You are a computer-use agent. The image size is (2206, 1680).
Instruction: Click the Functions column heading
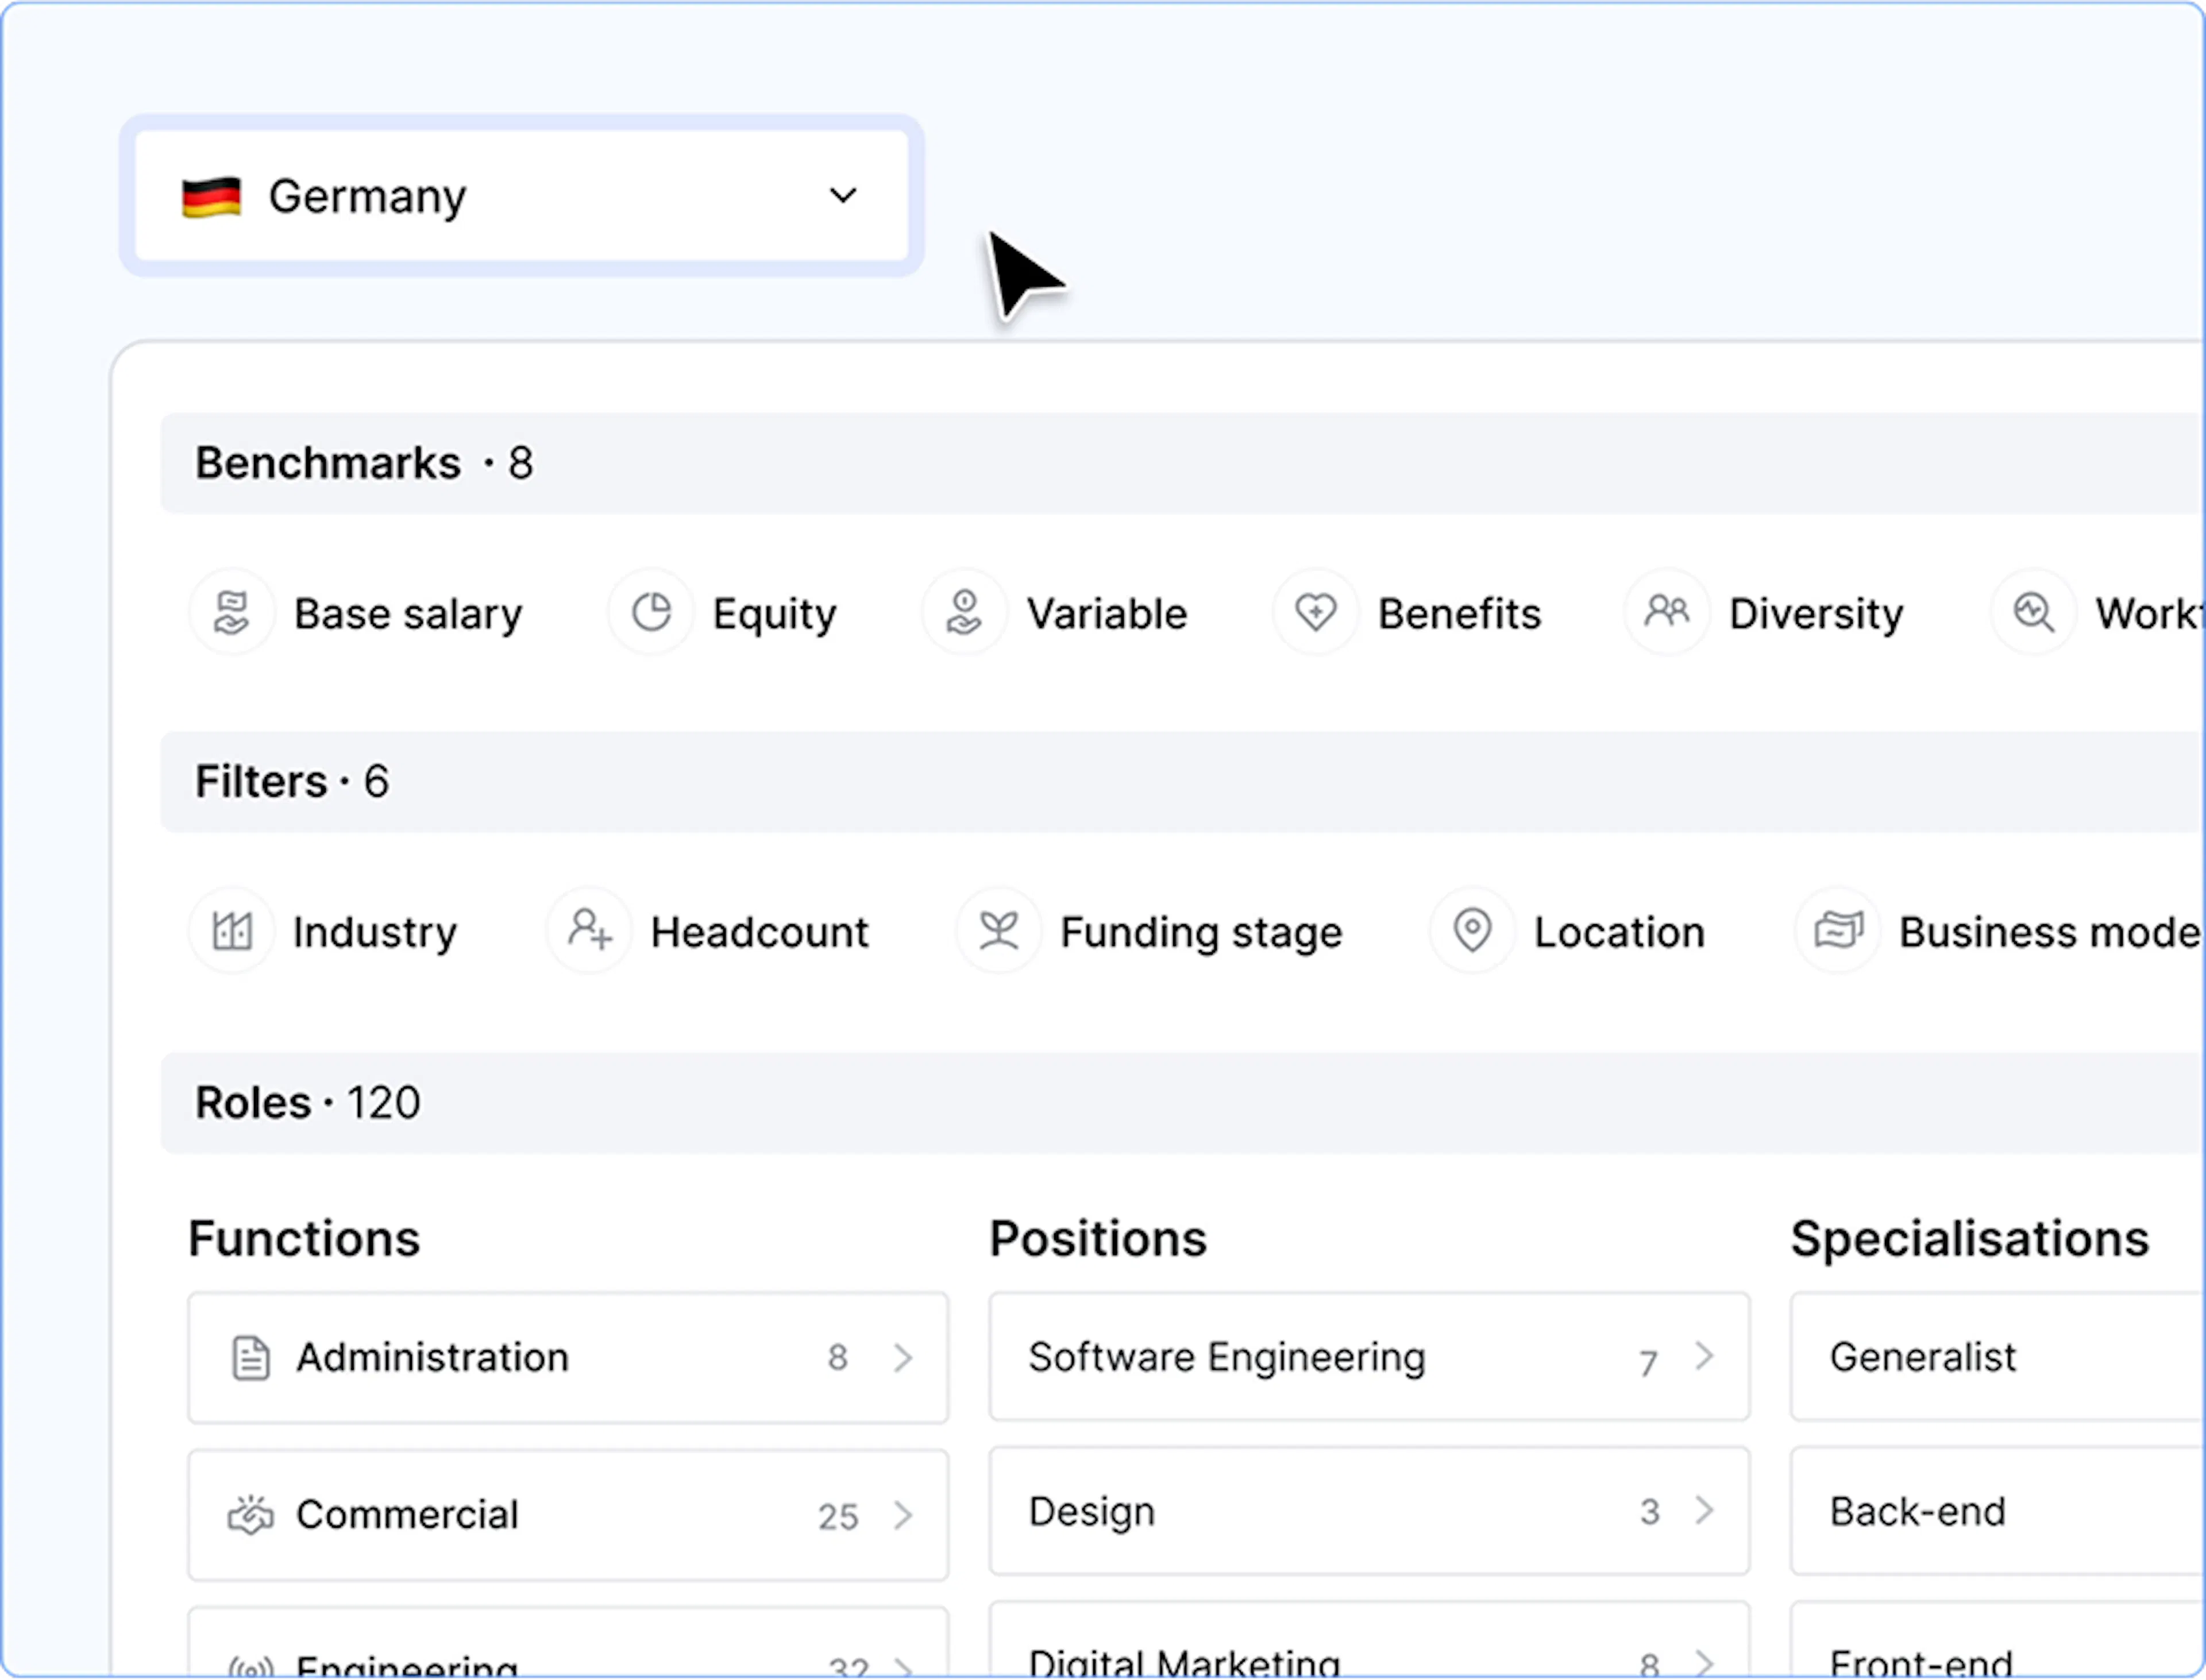click(x=304, y=1238)
